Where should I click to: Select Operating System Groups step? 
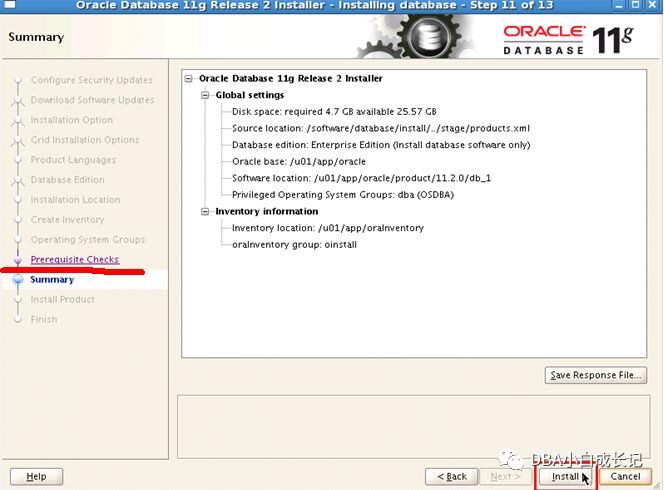click(x=88, y=240)
